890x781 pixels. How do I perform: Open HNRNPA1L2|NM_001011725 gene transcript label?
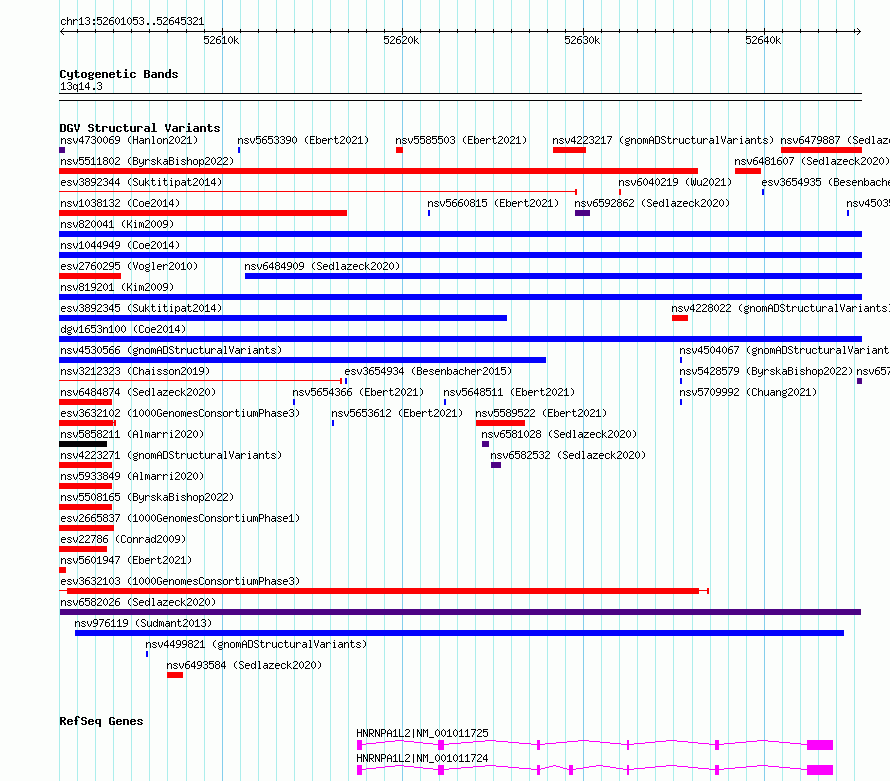tap(422, 733)
